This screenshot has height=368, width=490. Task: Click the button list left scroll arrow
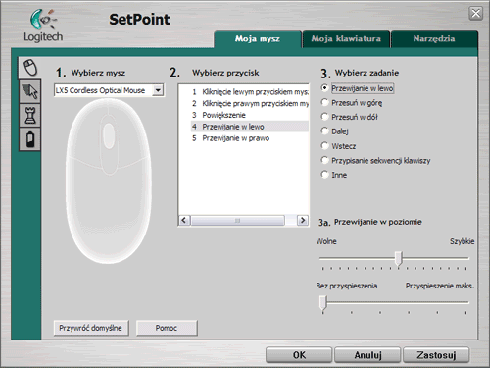pyautogui.click(x=184, y=221)
